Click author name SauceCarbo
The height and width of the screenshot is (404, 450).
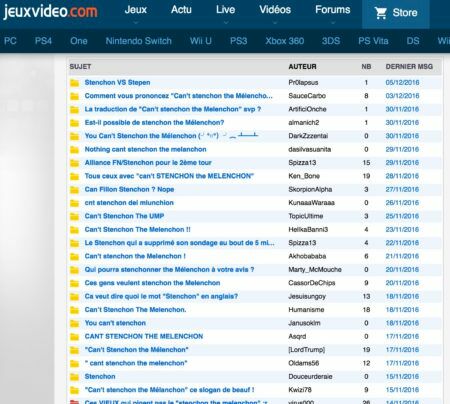(x=307, y=96)
